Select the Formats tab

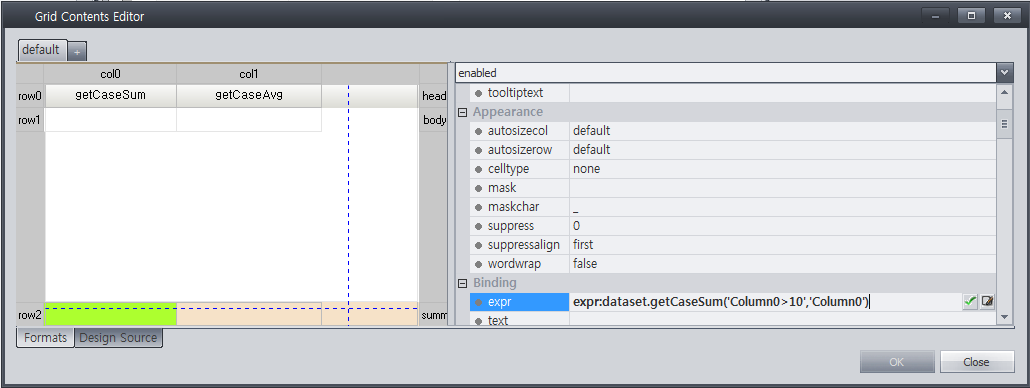click(45, 338)
